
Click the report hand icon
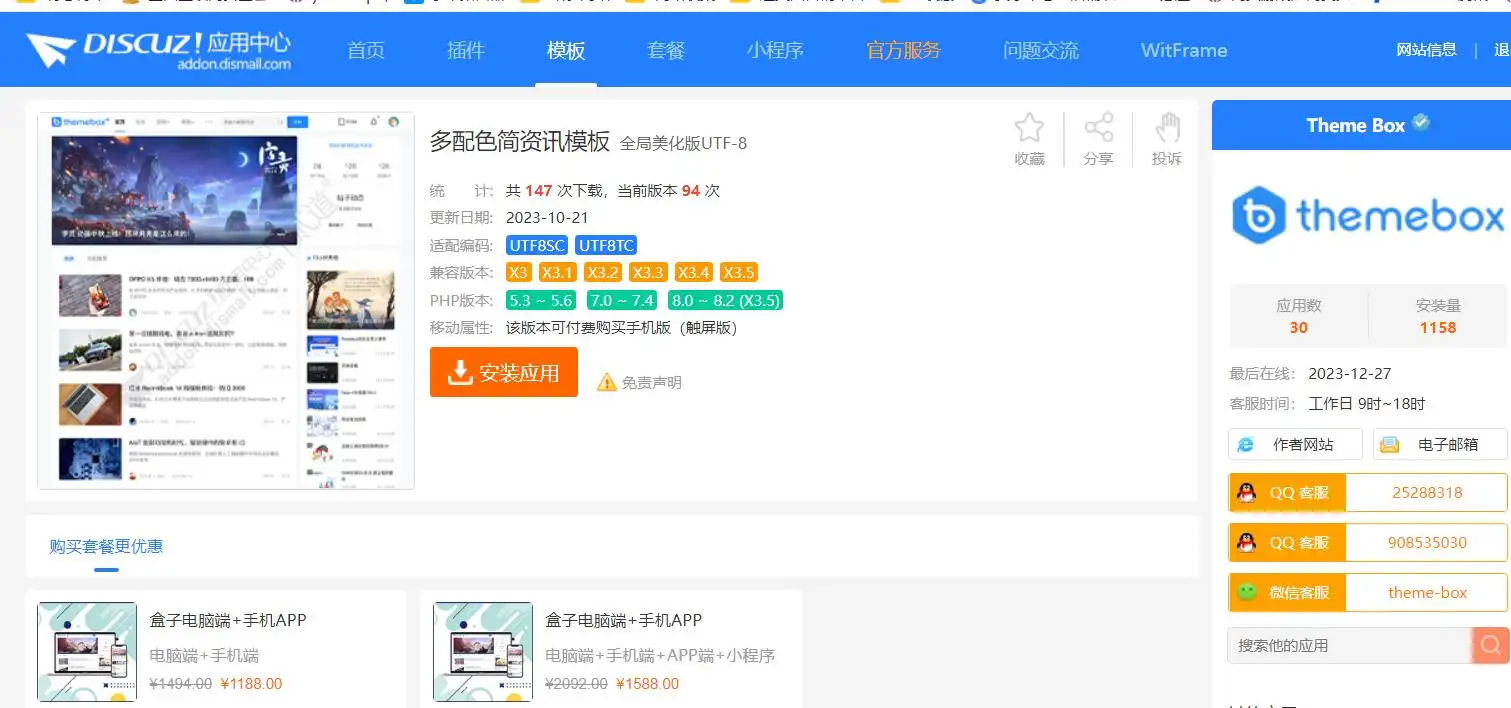click(1167, 129)
